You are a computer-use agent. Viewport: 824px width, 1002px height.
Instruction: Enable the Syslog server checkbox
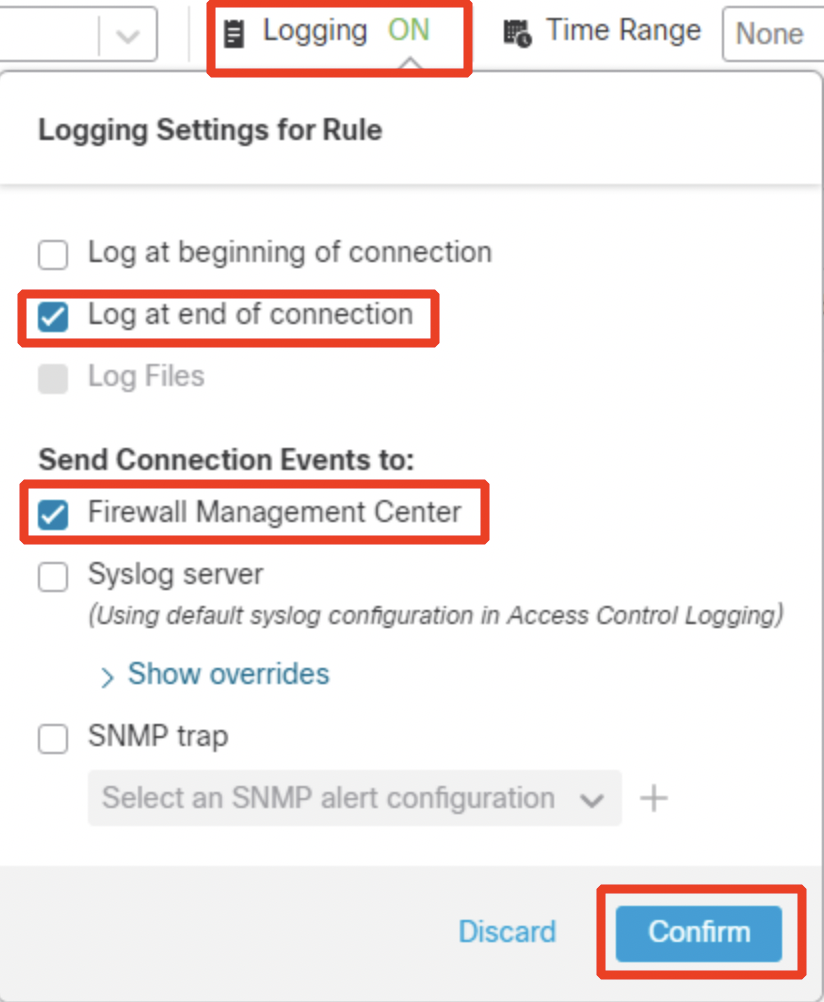pyautogui.click(x=53, y=577)
